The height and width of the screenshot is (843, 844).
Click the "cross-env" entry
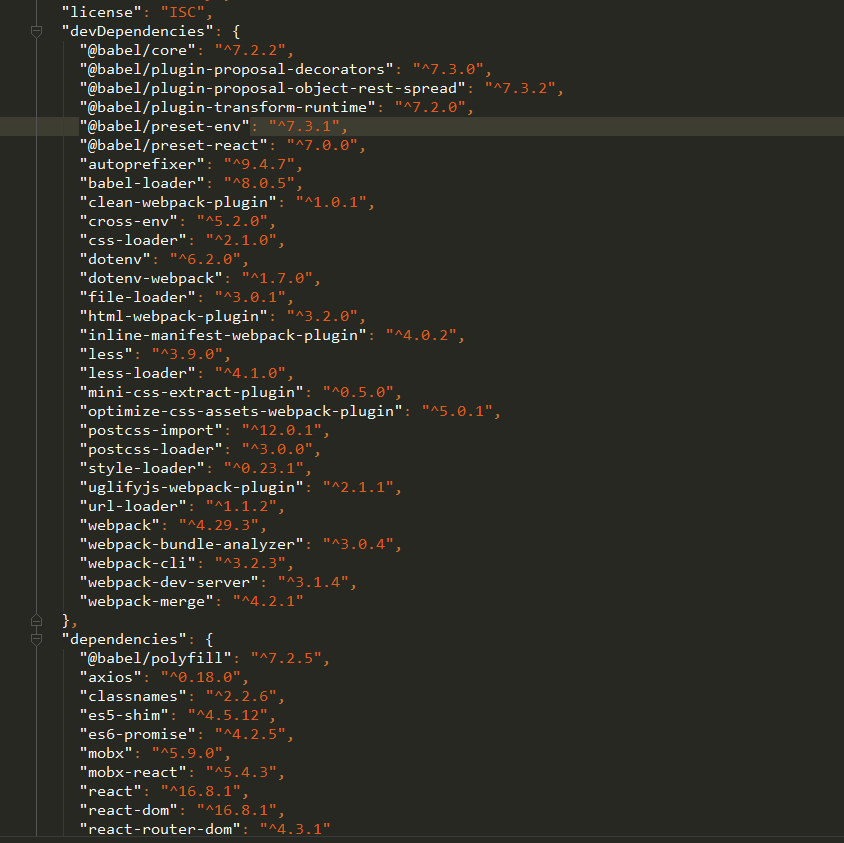coord(178,221)
